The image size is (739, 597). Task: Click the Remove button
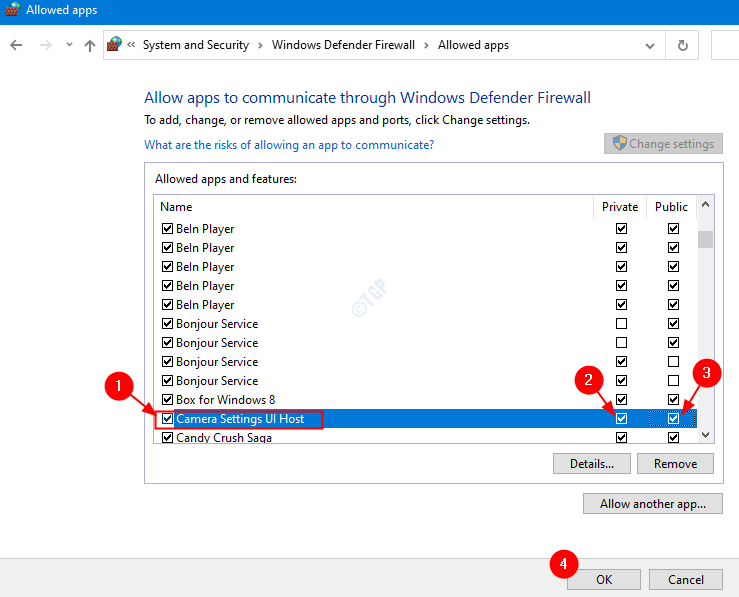[x=675, y=464]
